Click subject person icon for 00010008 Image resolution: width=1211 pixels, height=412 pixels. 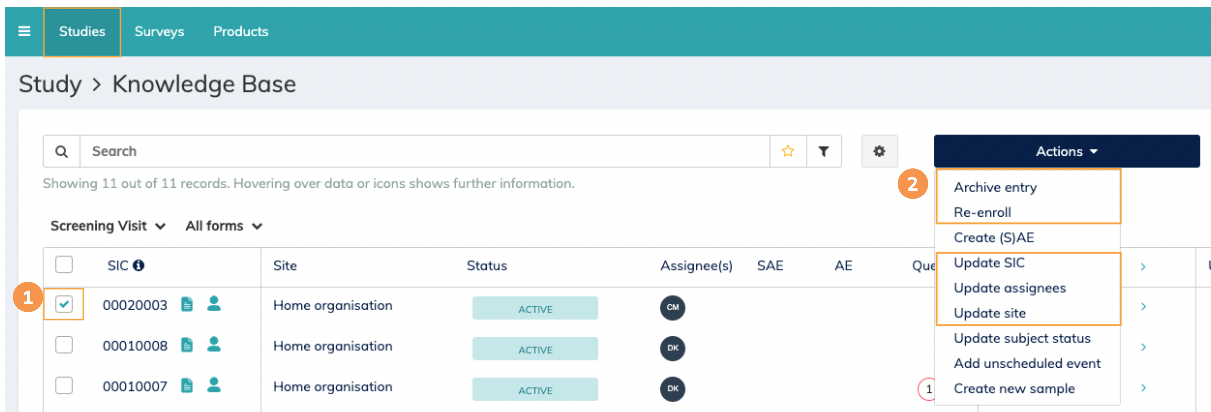213,345
